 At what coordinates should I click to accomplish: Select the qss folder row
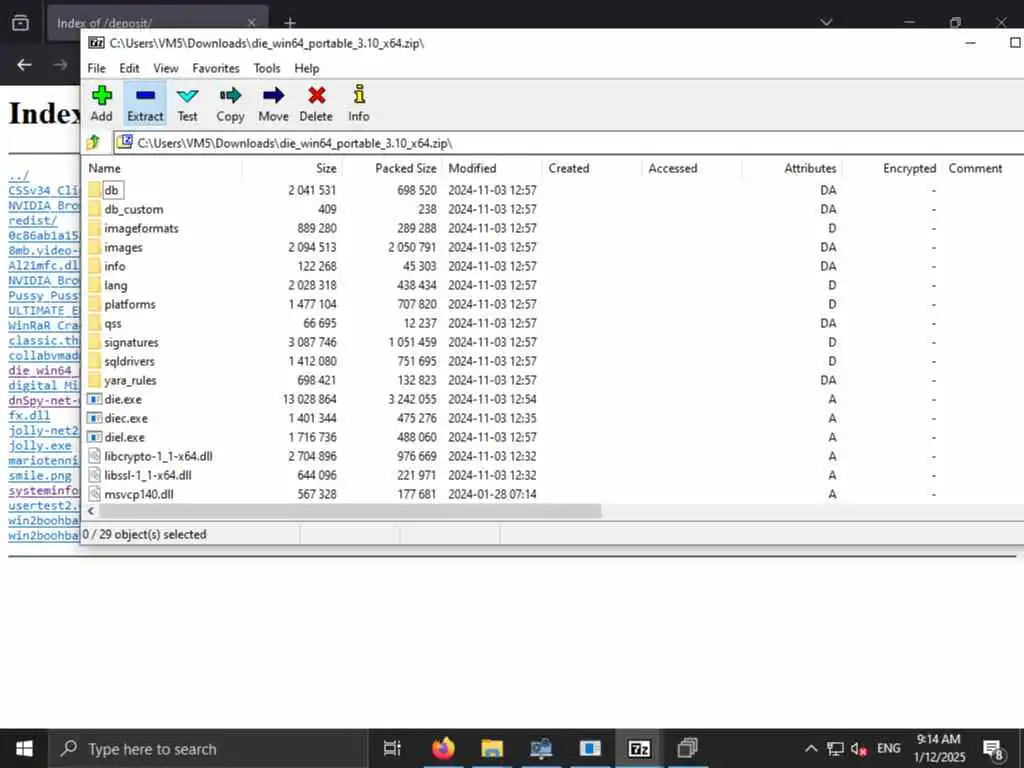pos(554,323)
